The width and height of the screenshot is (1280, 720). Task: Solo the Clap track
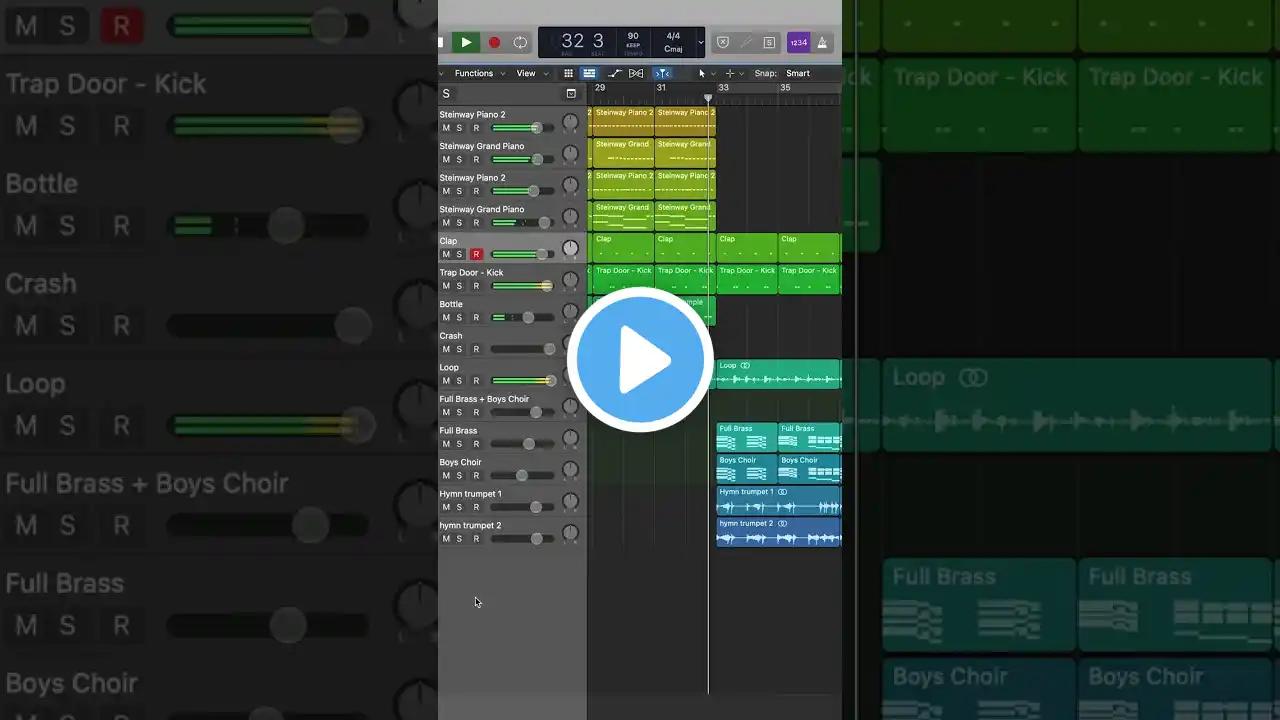tap(459, 255)
